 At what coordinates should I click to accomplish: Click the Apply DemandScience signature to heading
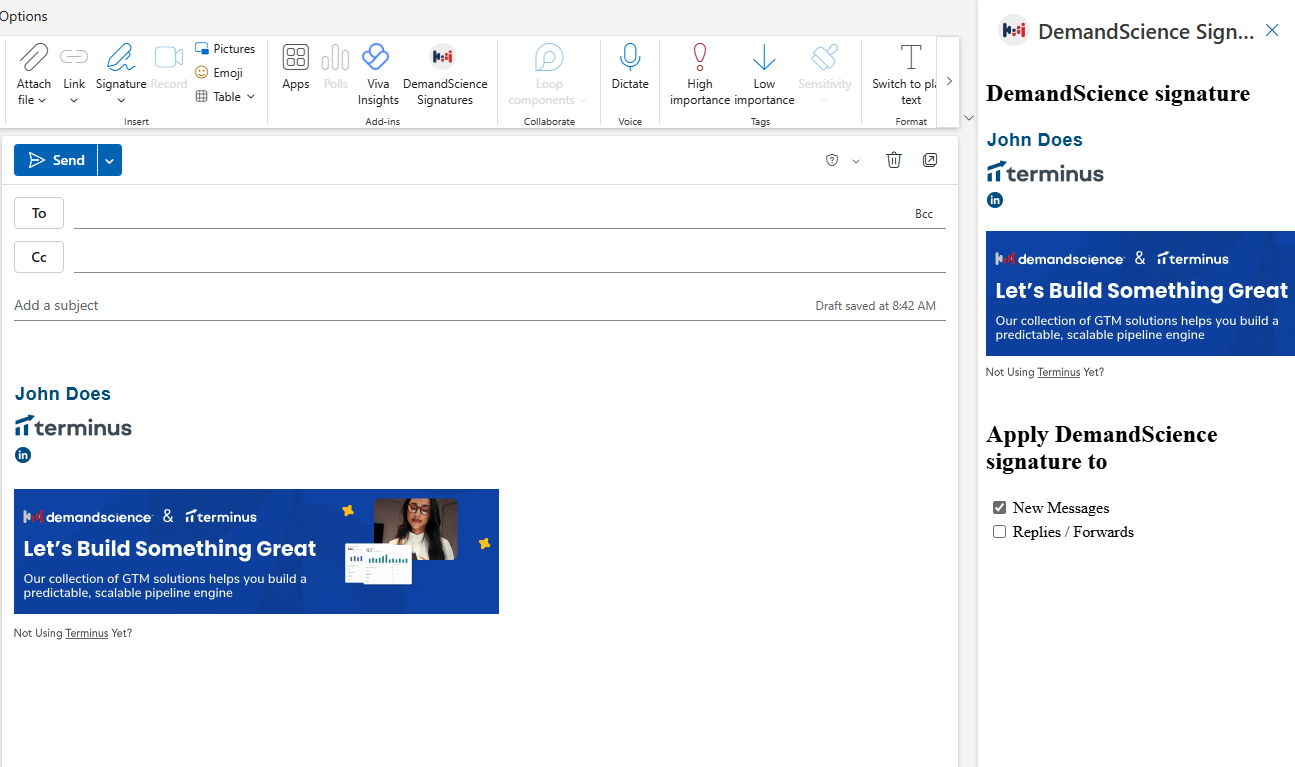[x=1102, y=448]
